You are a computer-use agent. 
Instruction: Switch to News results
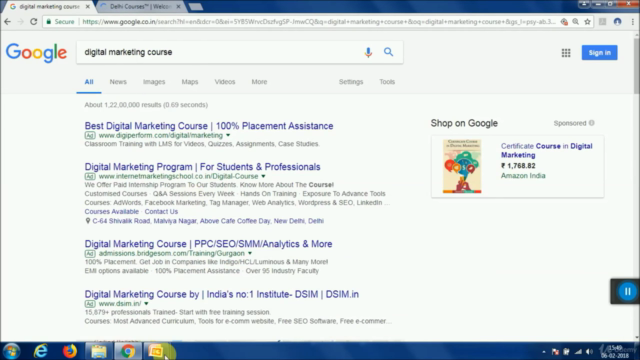118,82
